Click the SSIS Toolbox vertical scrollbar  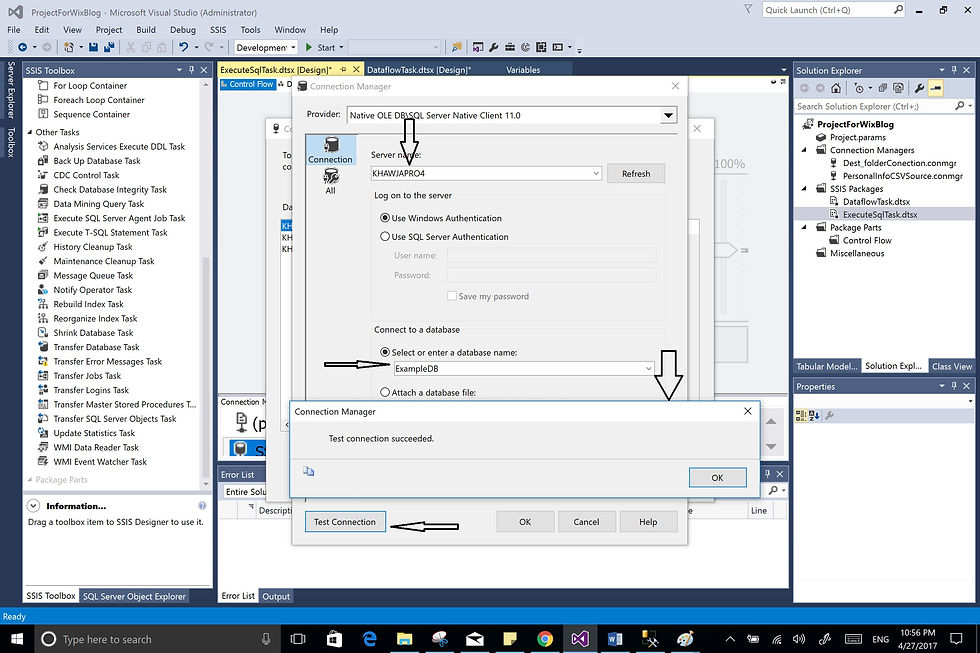click(206, 285)
